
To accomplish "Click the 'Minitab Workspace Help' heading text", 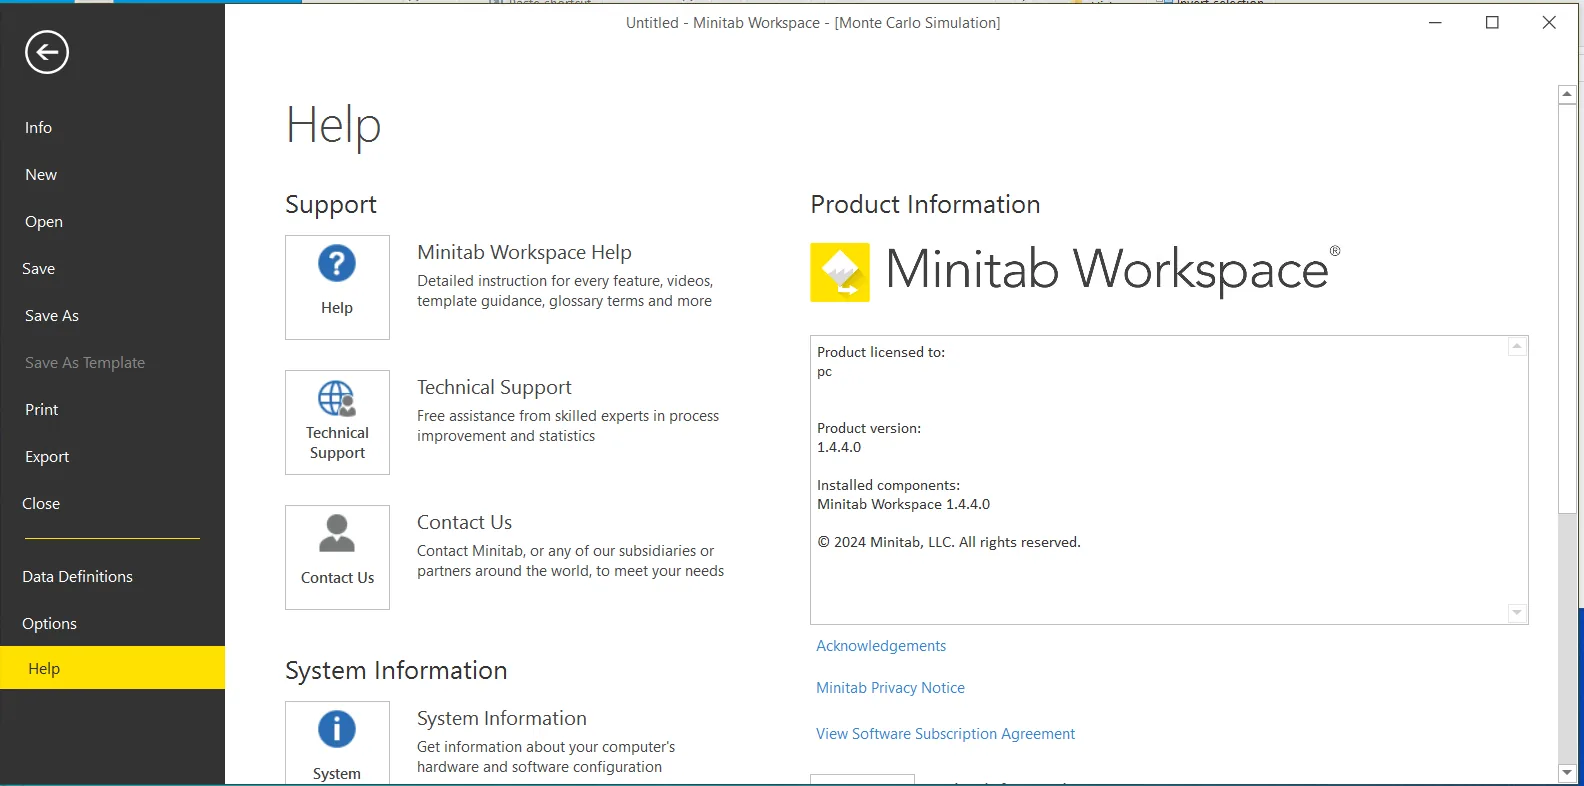I will pyautogui.click(x=524, y=252).
